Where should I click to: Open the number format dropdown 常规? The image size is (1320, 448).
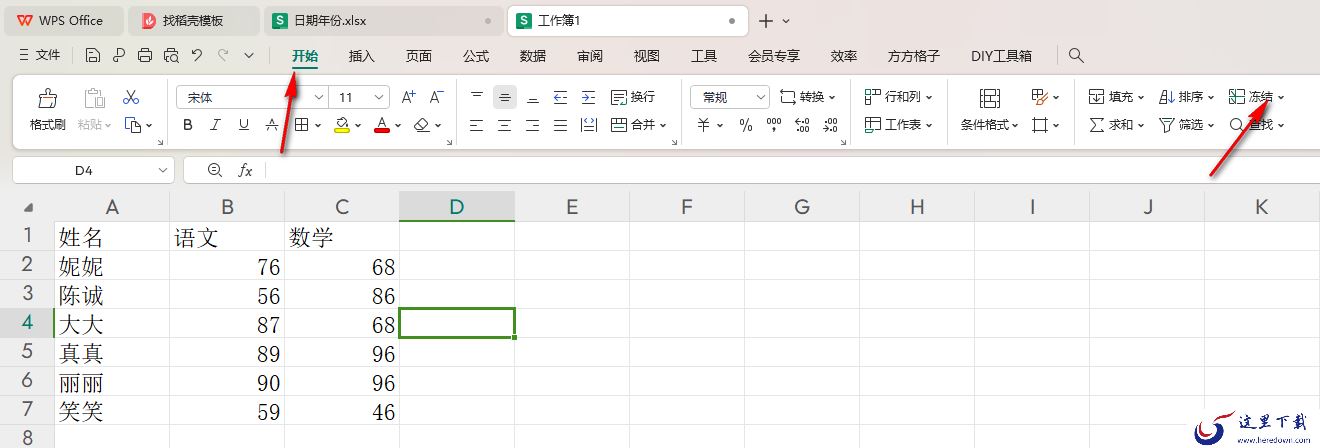pos(760,97)
